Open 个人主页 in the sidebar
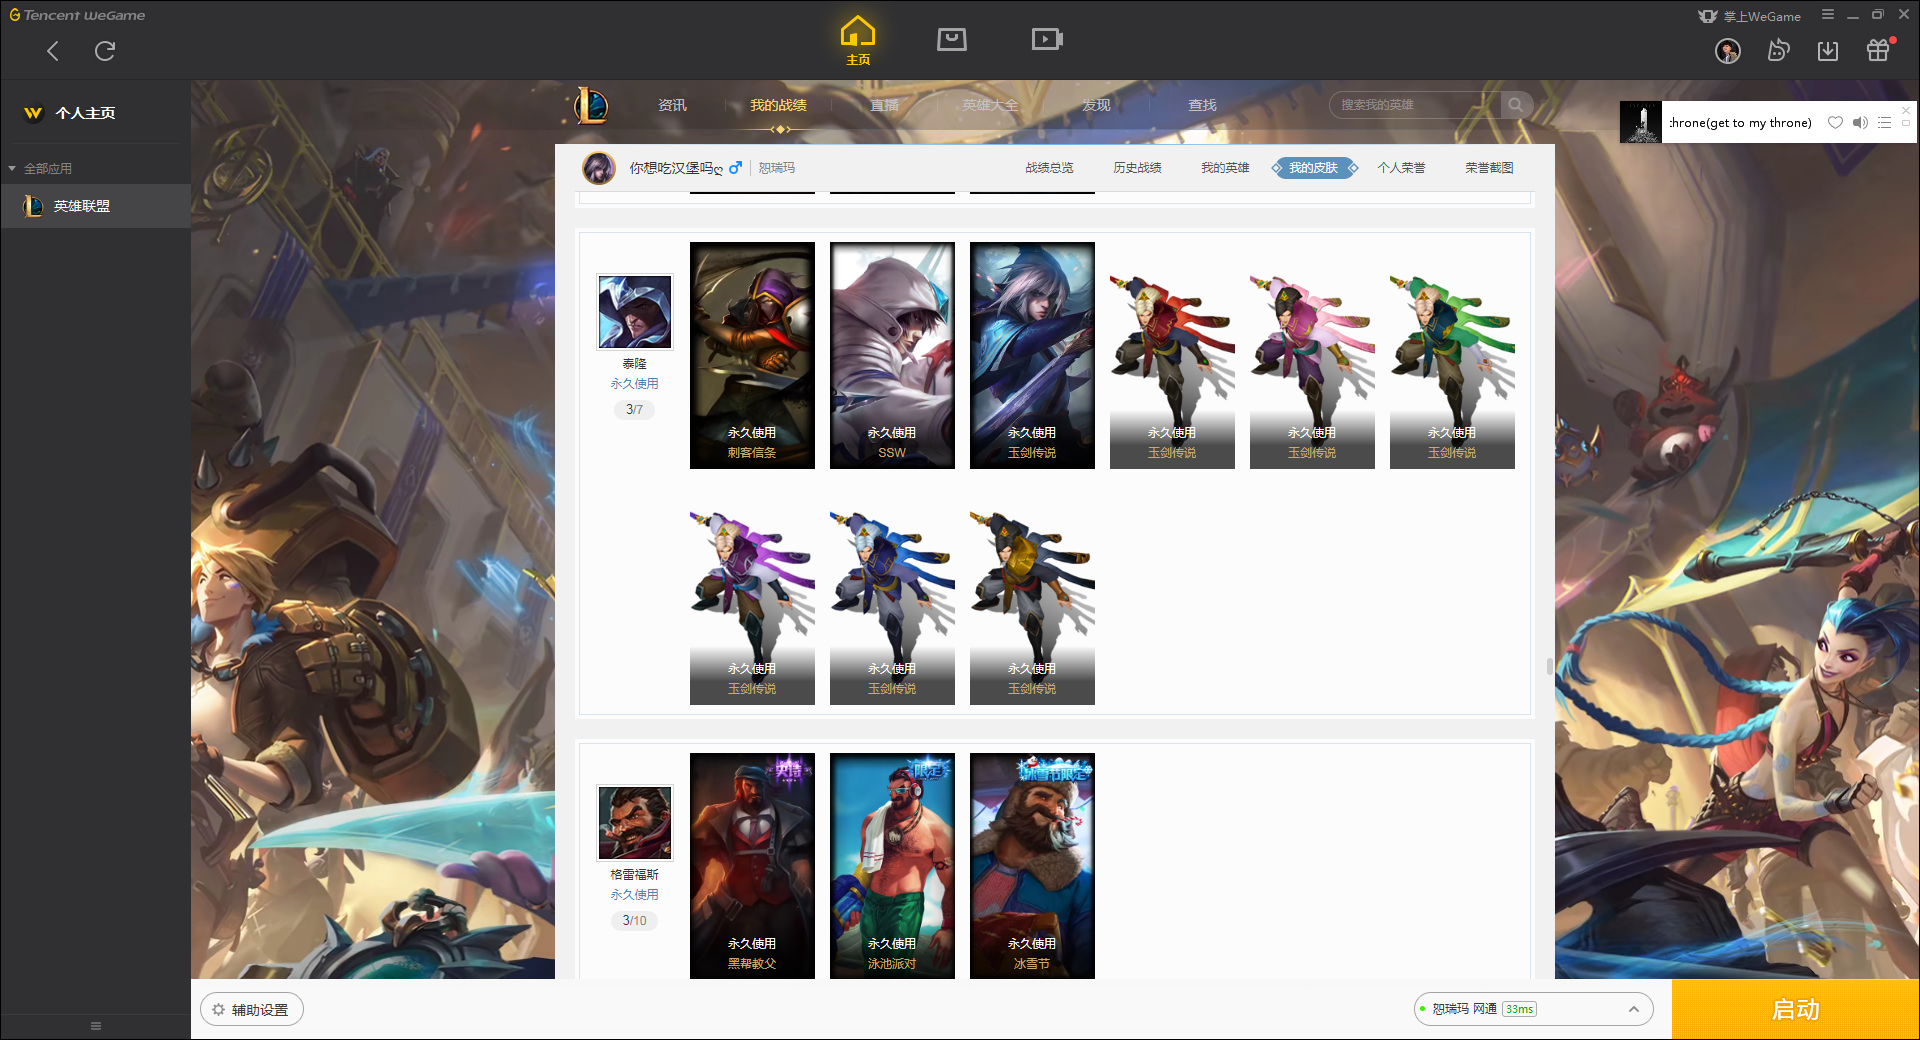Screen dimensions: 1920x1040 point(70,113)
